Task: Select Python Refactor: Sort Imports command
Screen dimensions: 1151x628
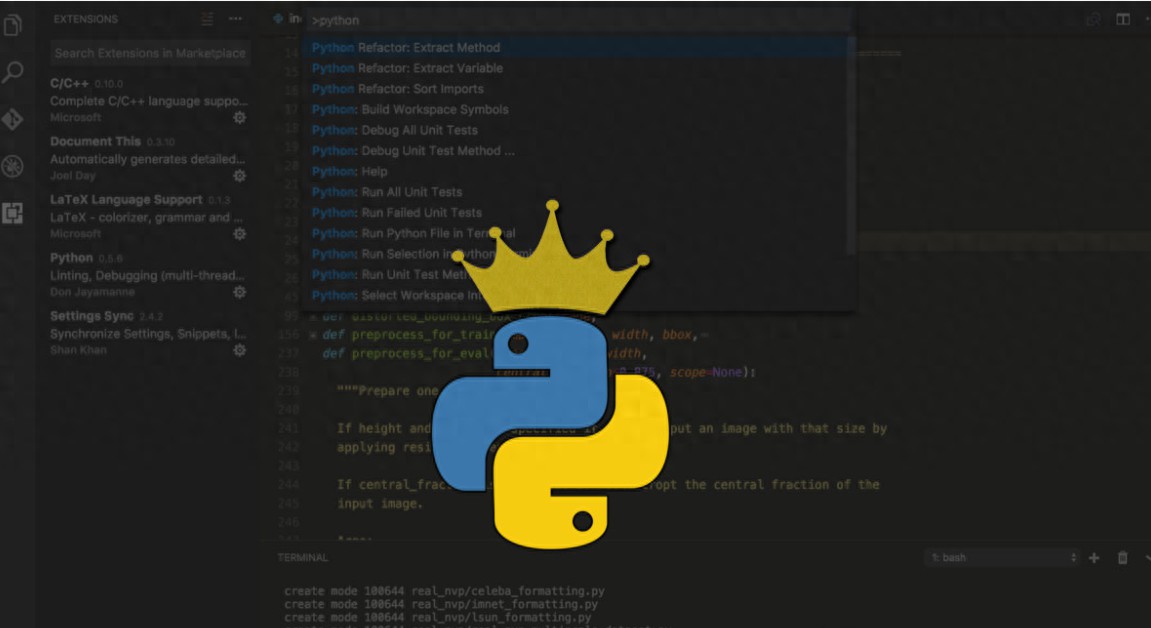Action: coord(575,89)
